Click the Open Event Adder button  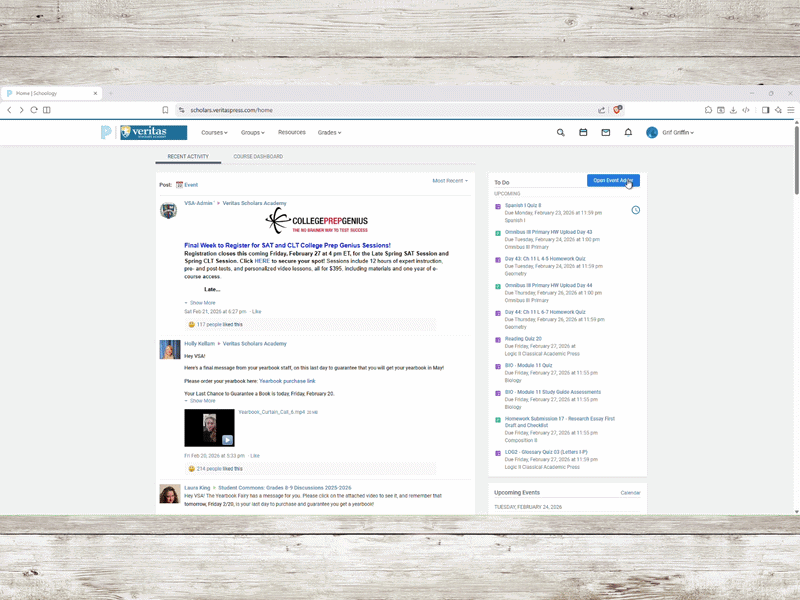click(612, 181)
